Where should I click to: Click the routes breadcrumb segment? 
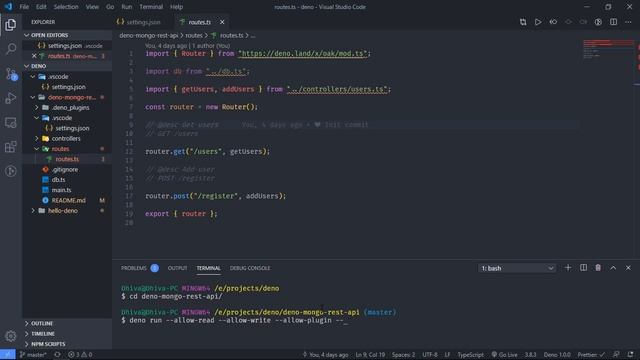click(194, 36)
